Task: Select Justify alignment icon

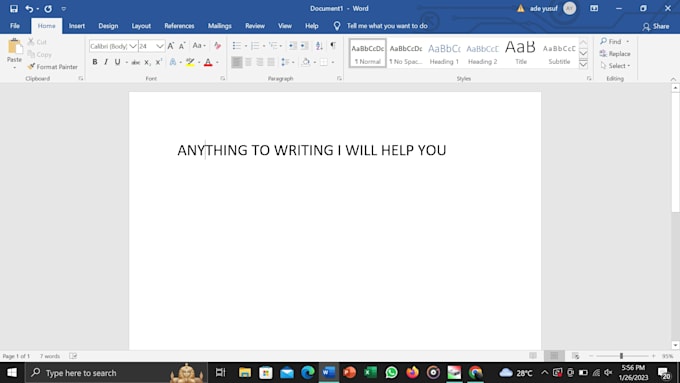Action: point(271,62)
